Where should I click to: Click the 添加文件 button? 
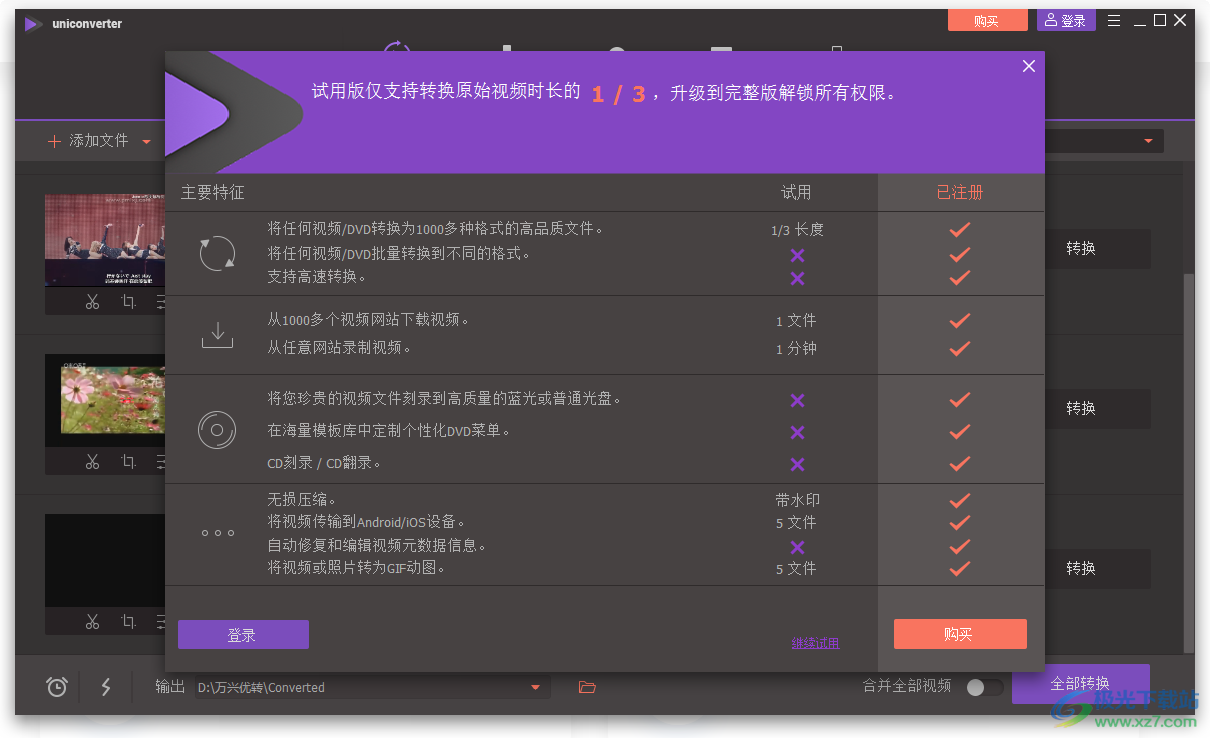pos(89,141)
